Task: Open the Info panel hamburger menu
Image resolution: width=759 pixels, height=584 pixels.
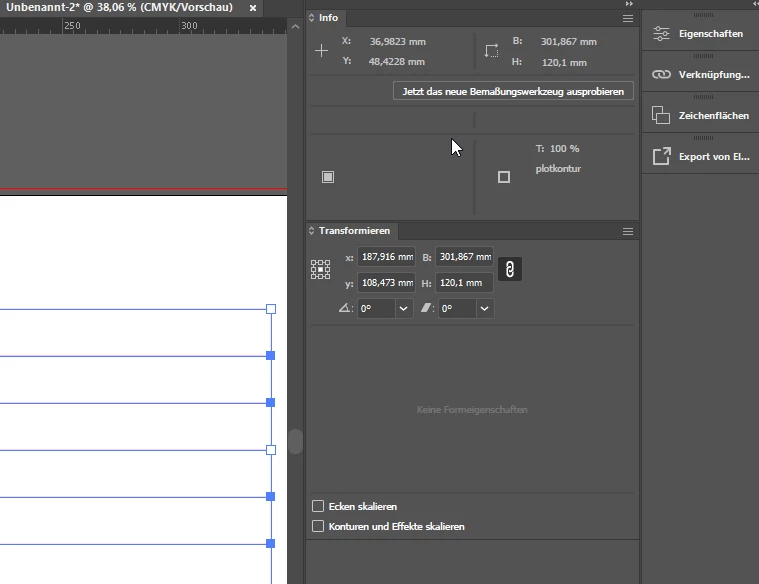Action: pyautogui.click(x=628, y=18)
